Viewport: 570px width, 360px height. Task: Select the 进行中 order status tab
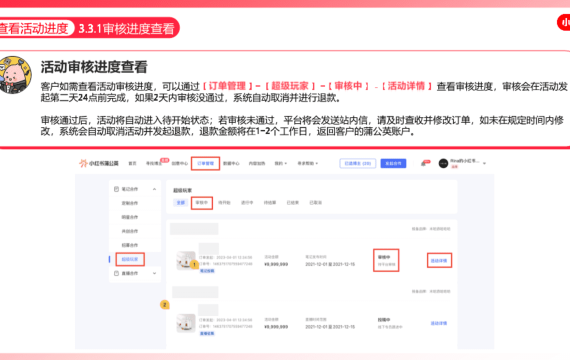(247, 203)
